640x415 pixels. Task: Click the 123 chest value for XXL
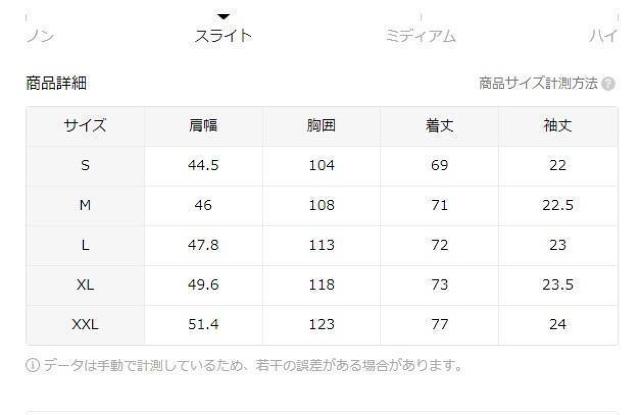coord(323,325)
